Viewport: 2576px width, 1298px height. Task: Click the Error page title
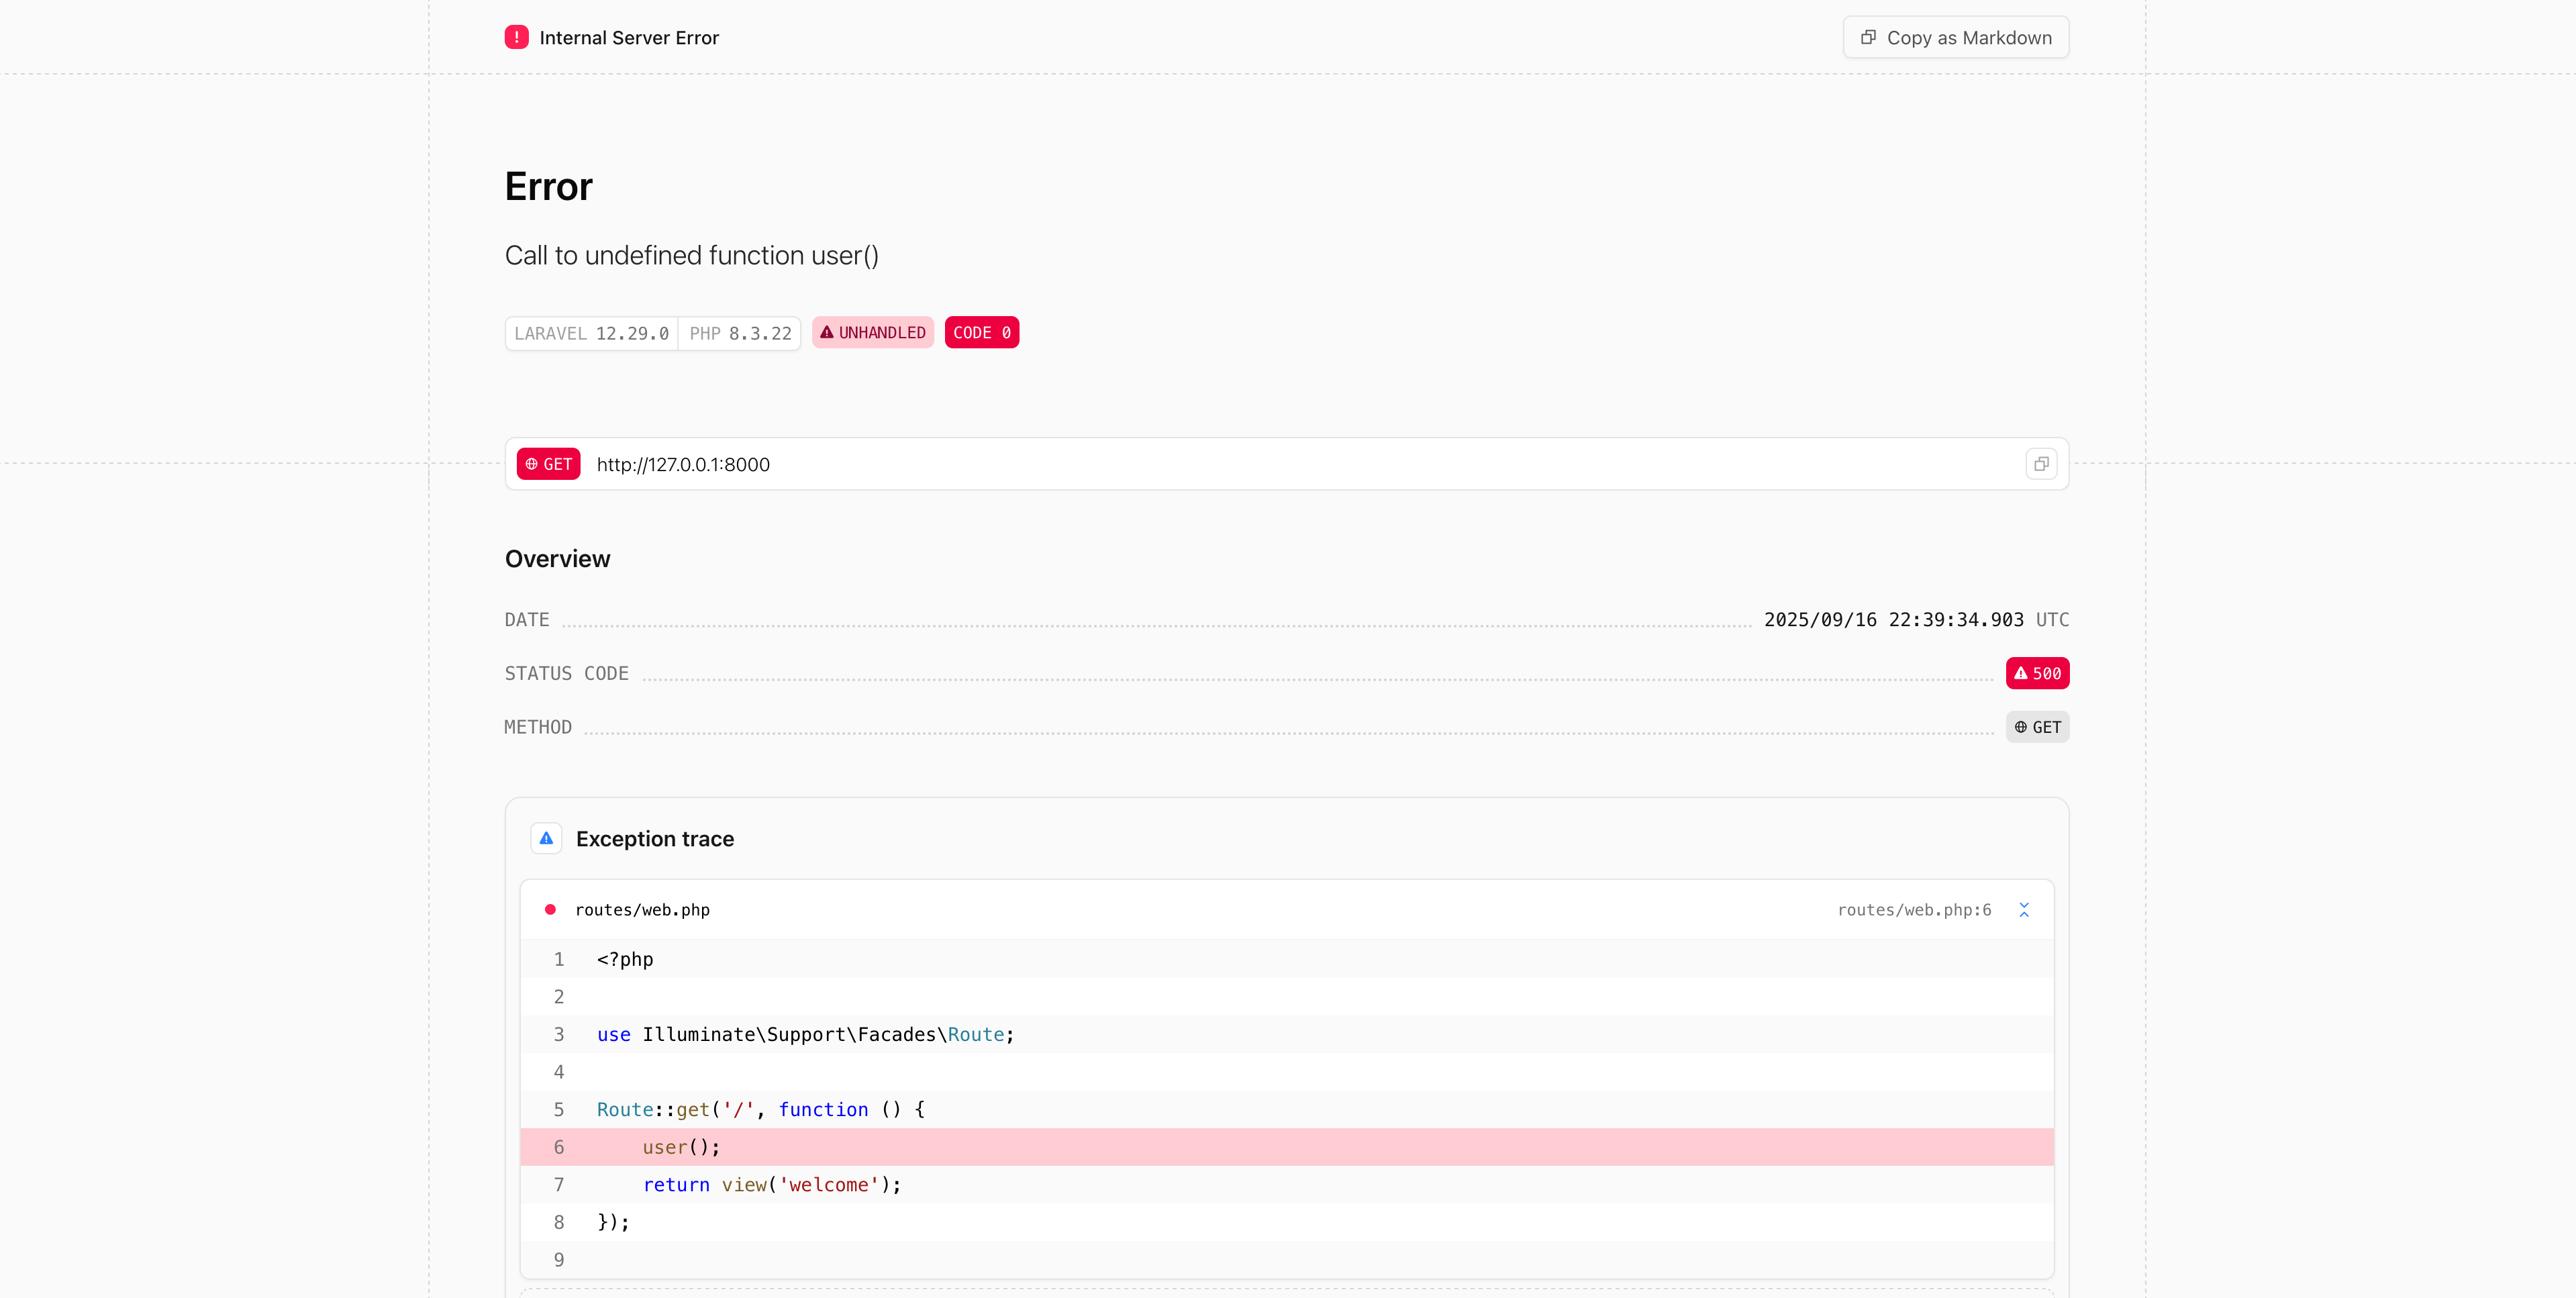pyautogui.click(x=547, y=186)
